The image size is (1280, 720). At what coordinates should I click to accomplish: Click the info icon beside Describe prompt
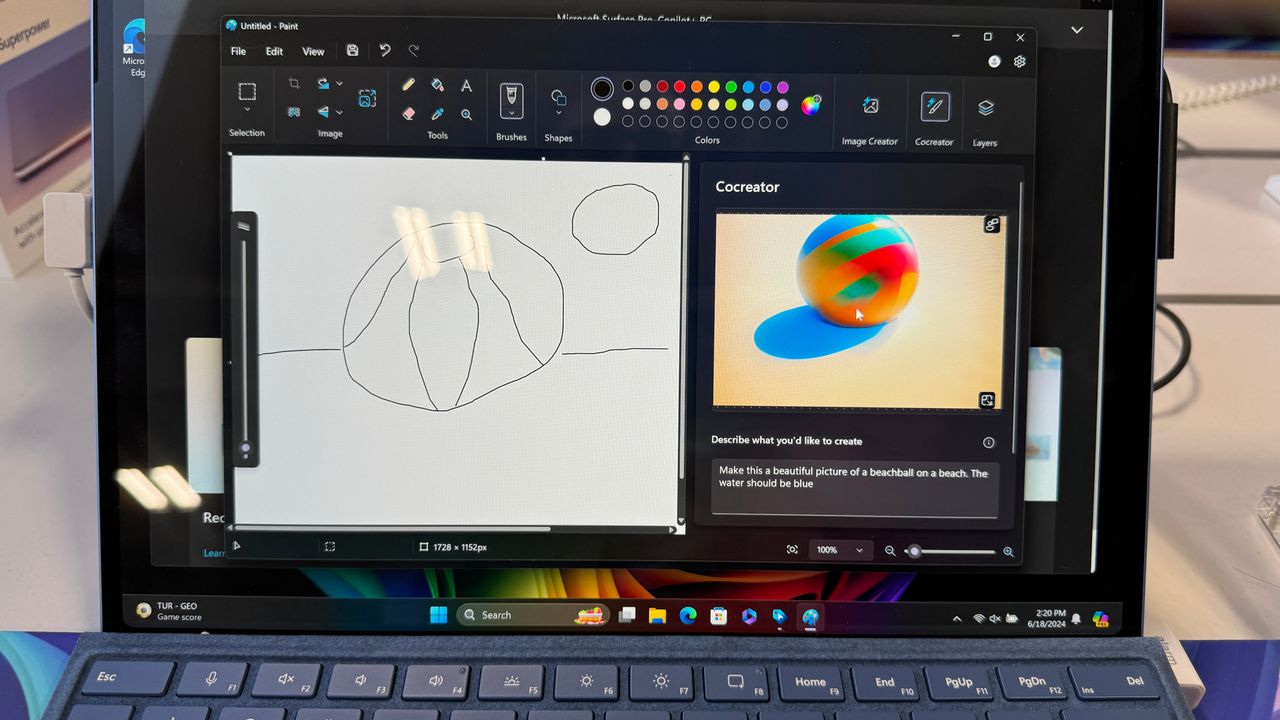pos(989,442)
